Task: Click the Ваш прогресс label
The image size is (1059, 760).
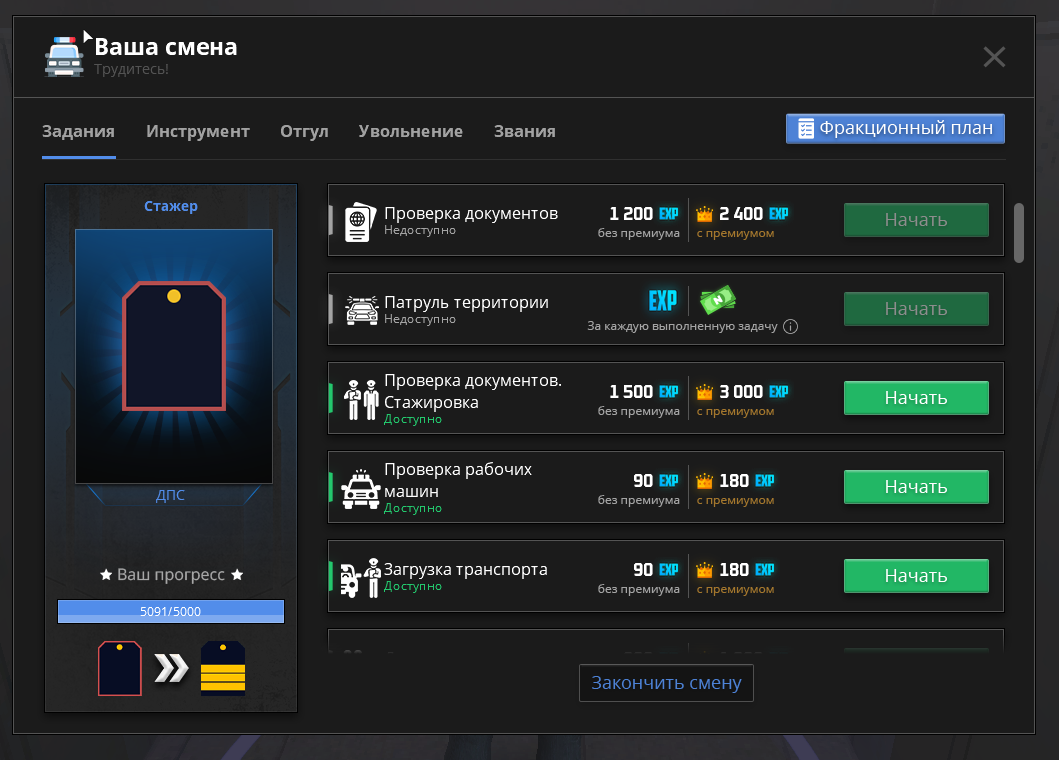Action: pos(171,575)
